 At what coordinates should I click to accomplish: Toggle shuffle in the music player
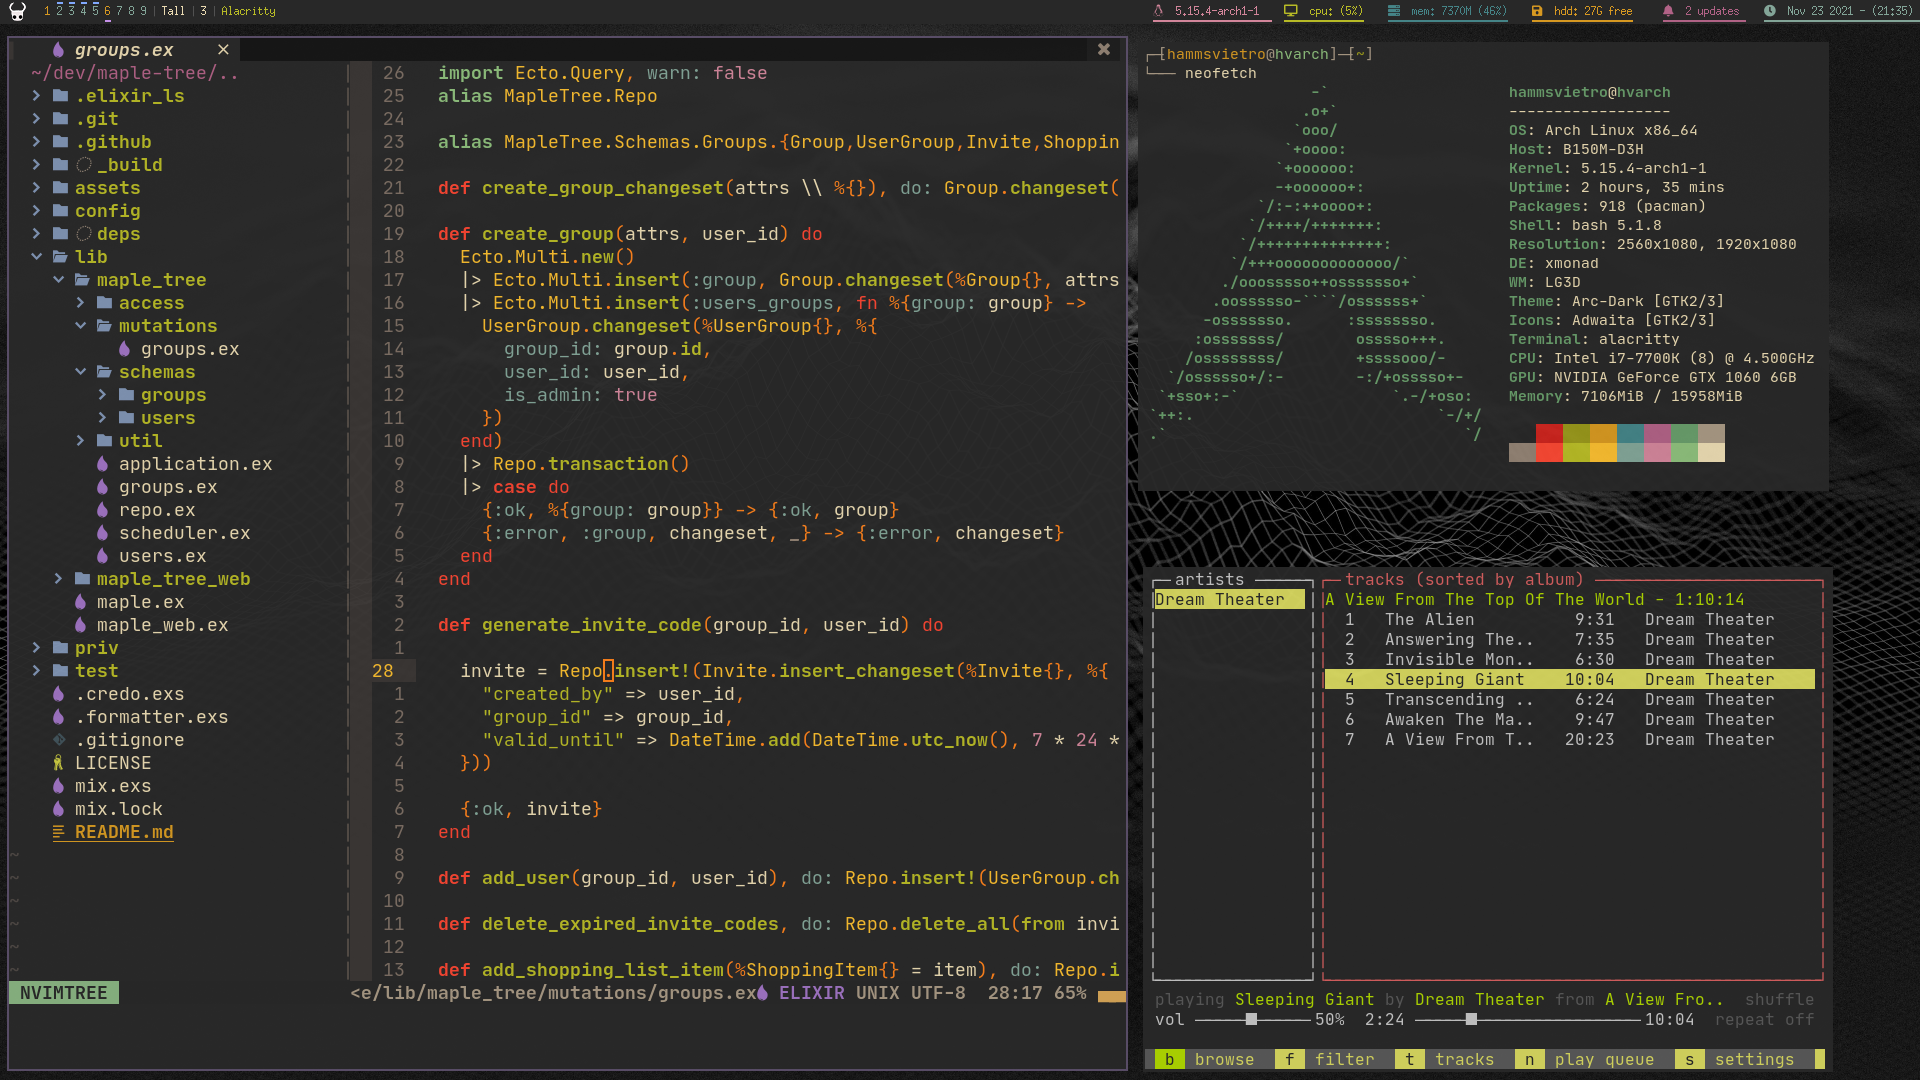click(x=1779, y=1000)
